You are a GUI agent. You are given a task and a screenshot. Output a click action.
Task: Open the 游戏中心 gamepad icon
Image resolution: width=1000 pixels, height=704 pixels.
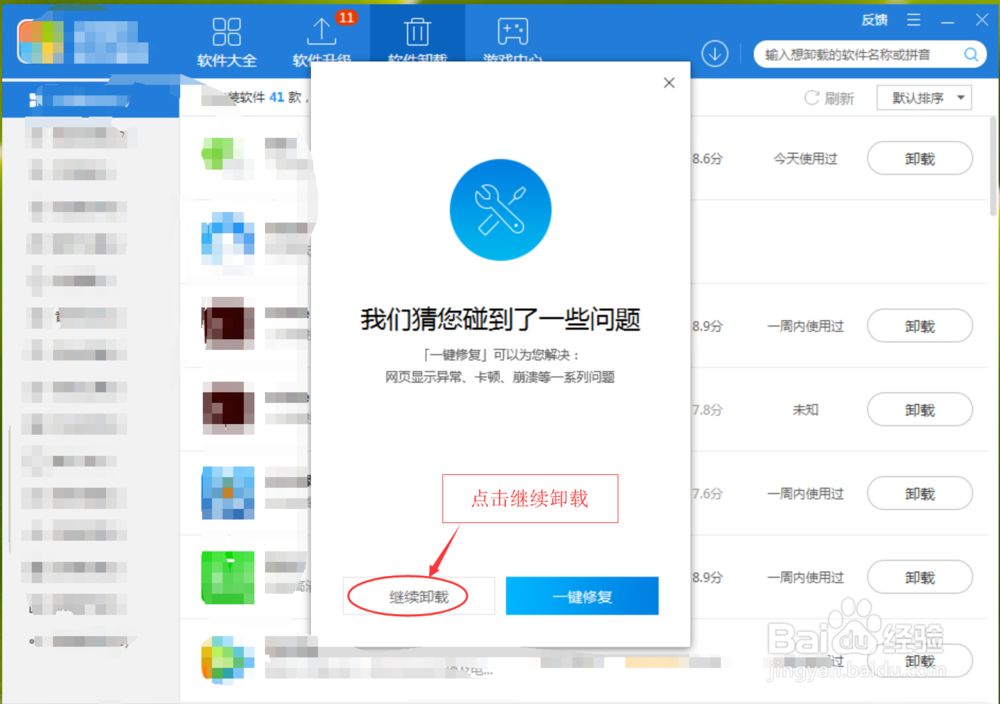pyautogui.click(x=512, y=33)
